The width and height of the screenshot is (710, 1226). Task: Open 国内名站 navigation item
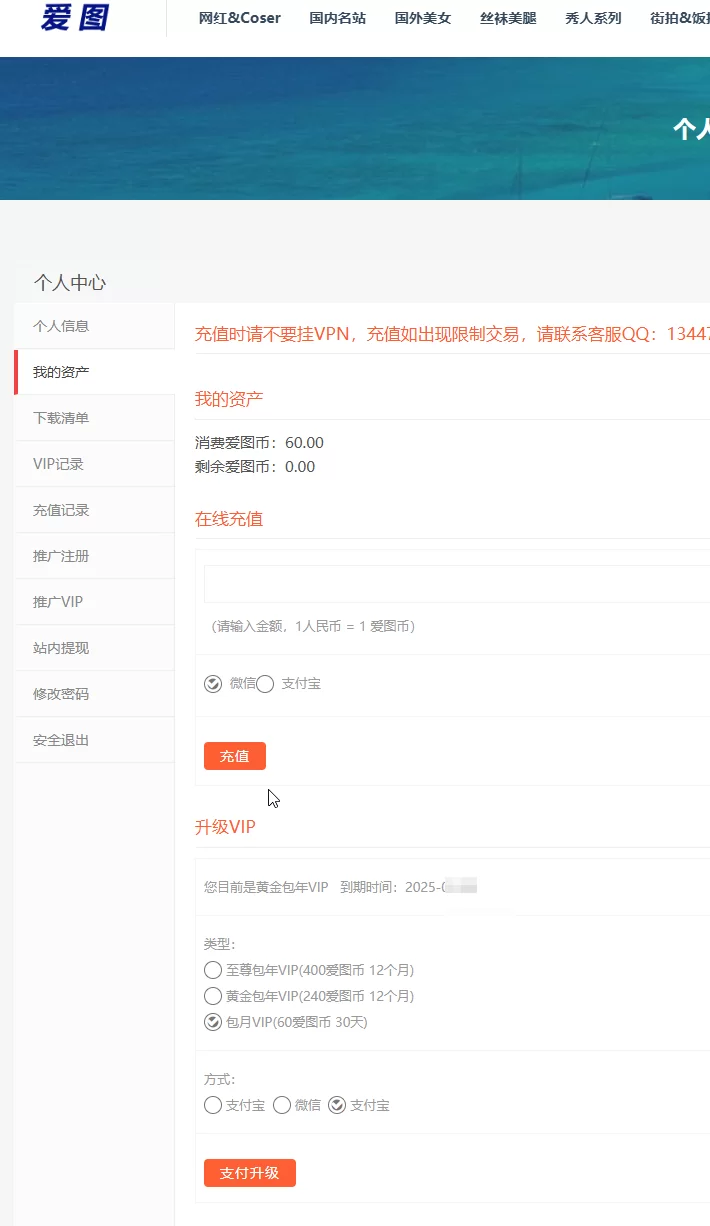coord(338,18)
